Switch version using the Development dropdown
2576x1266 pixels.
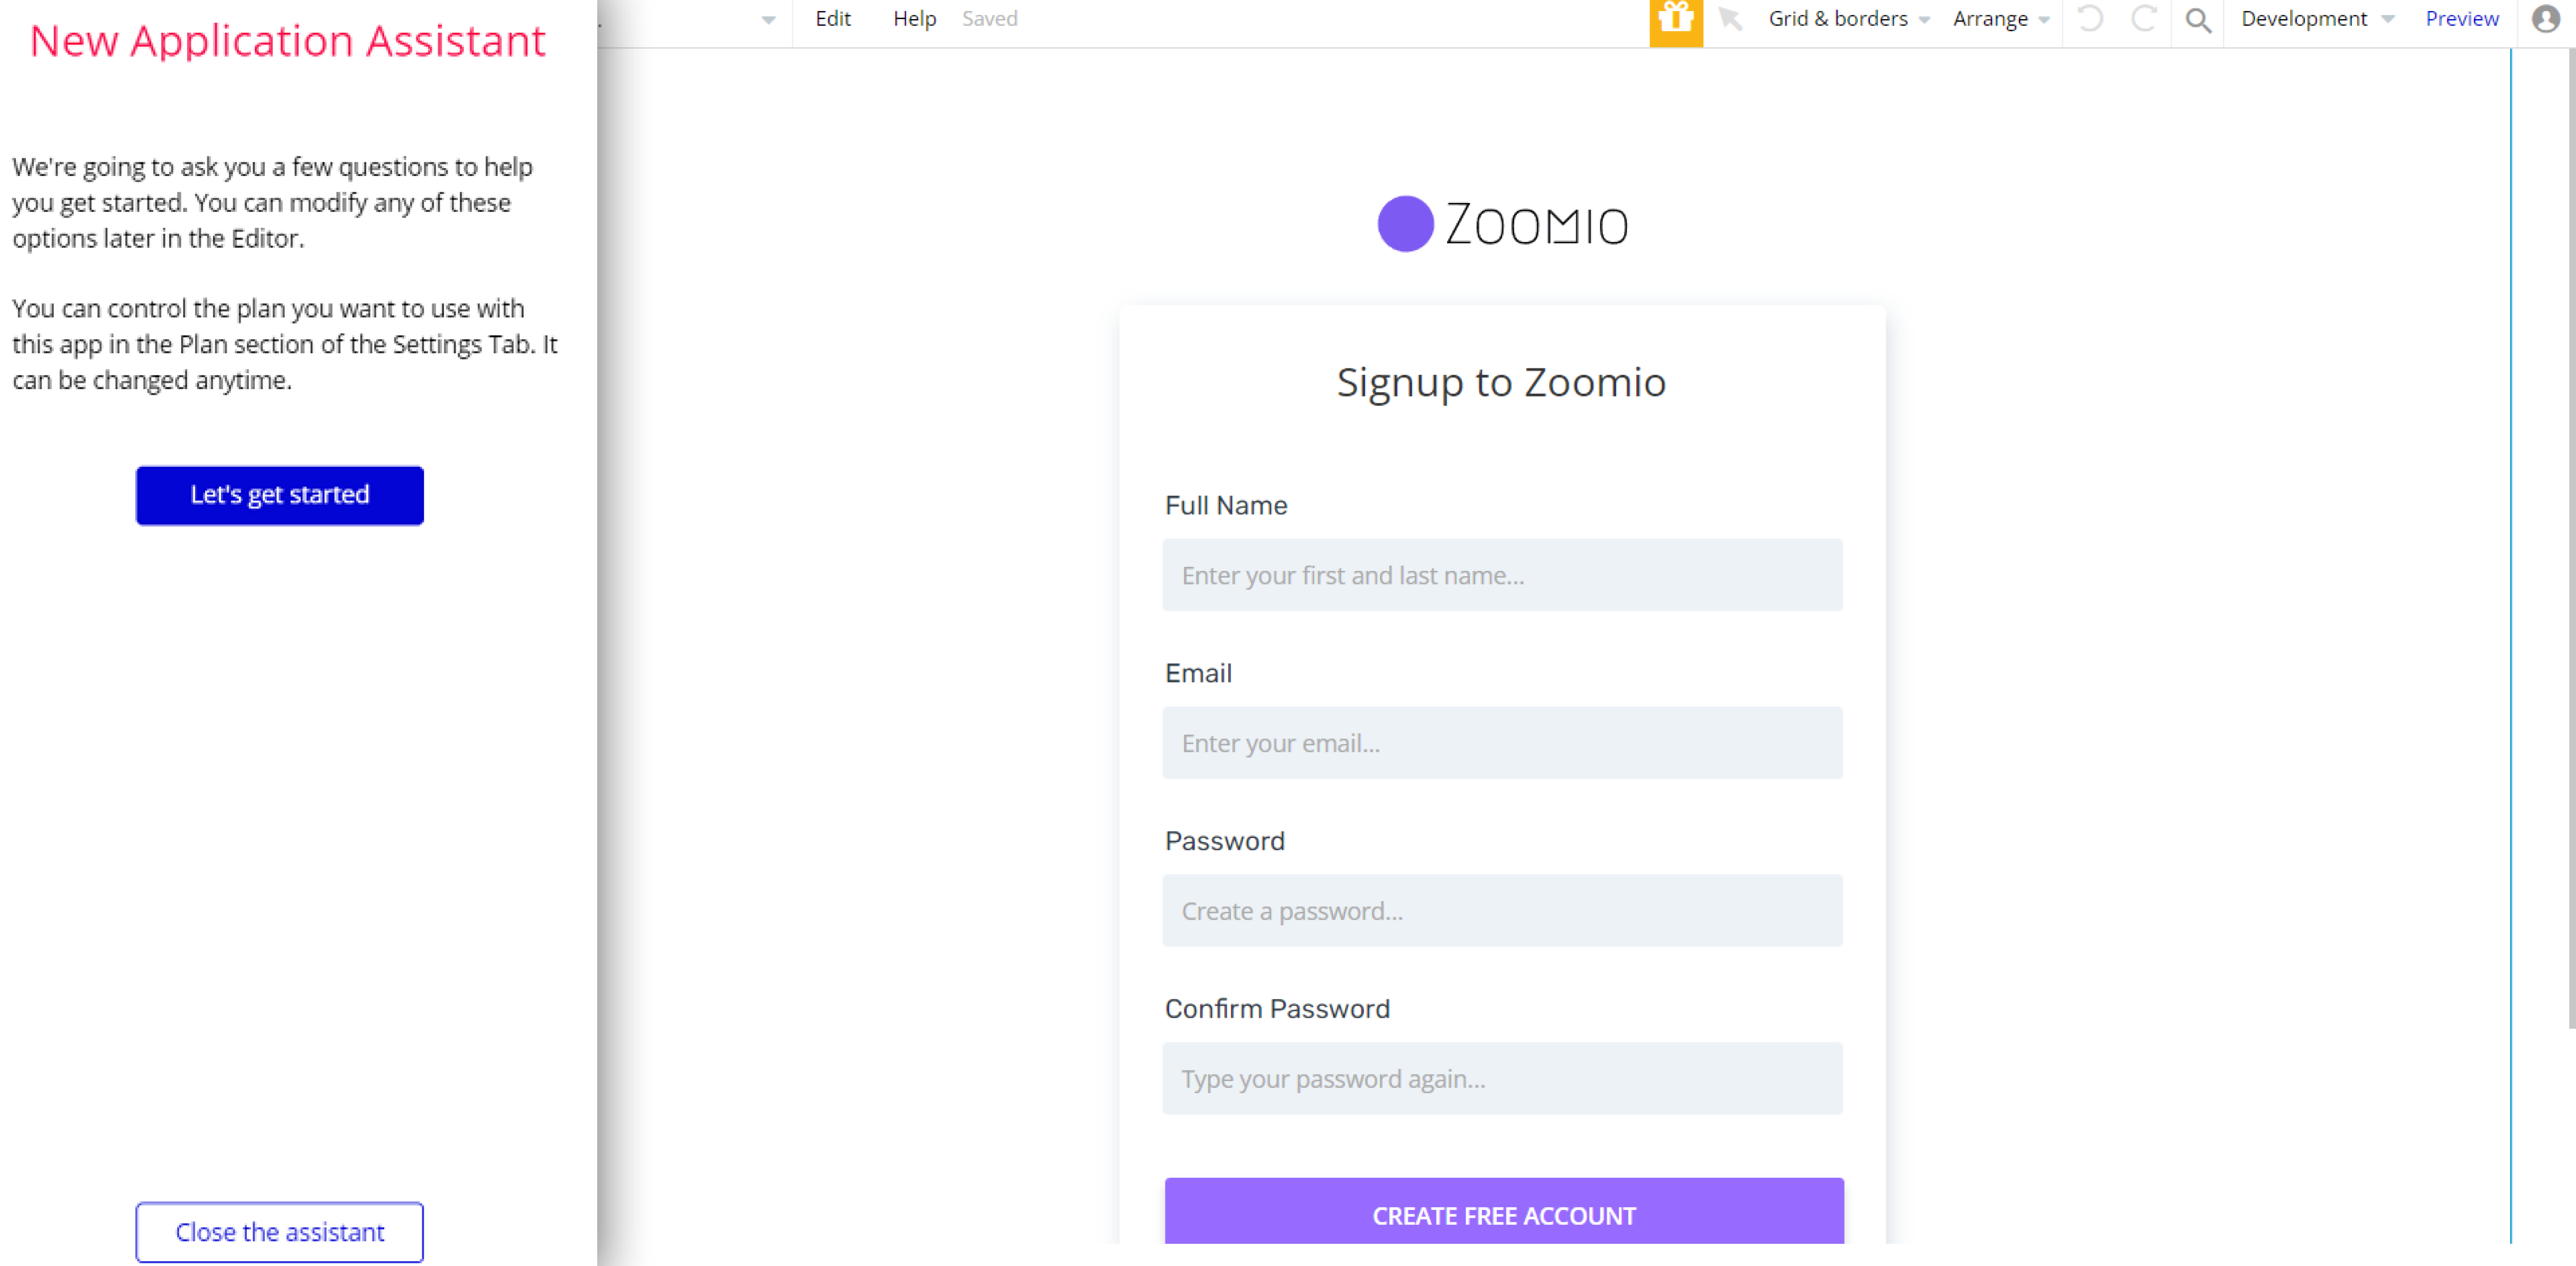click(2316, 19)
